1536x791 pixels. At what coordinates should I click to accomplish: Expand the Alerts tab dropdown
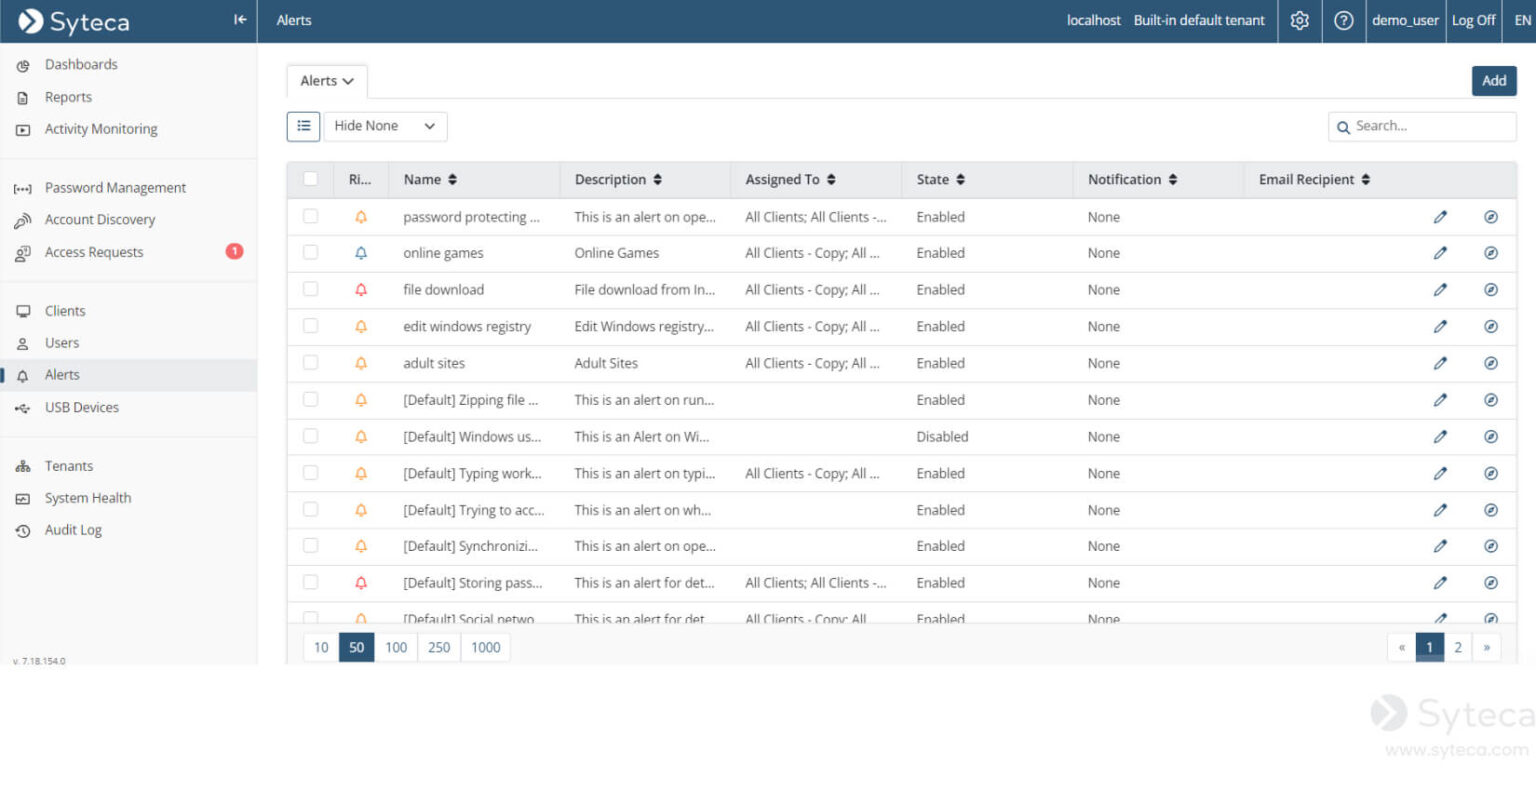click(327, 81)
